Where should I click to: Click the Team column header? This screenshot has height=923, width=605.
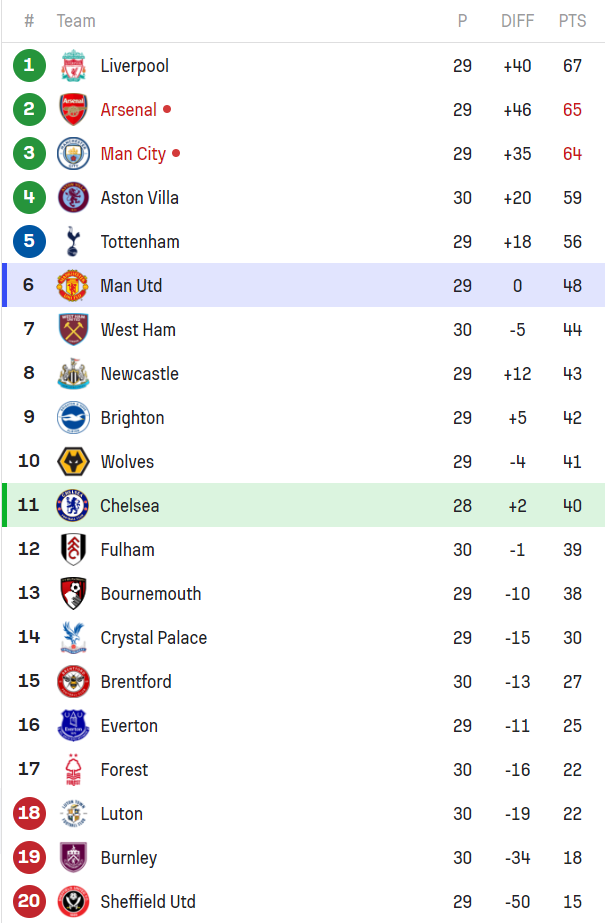tap(76, 21)
